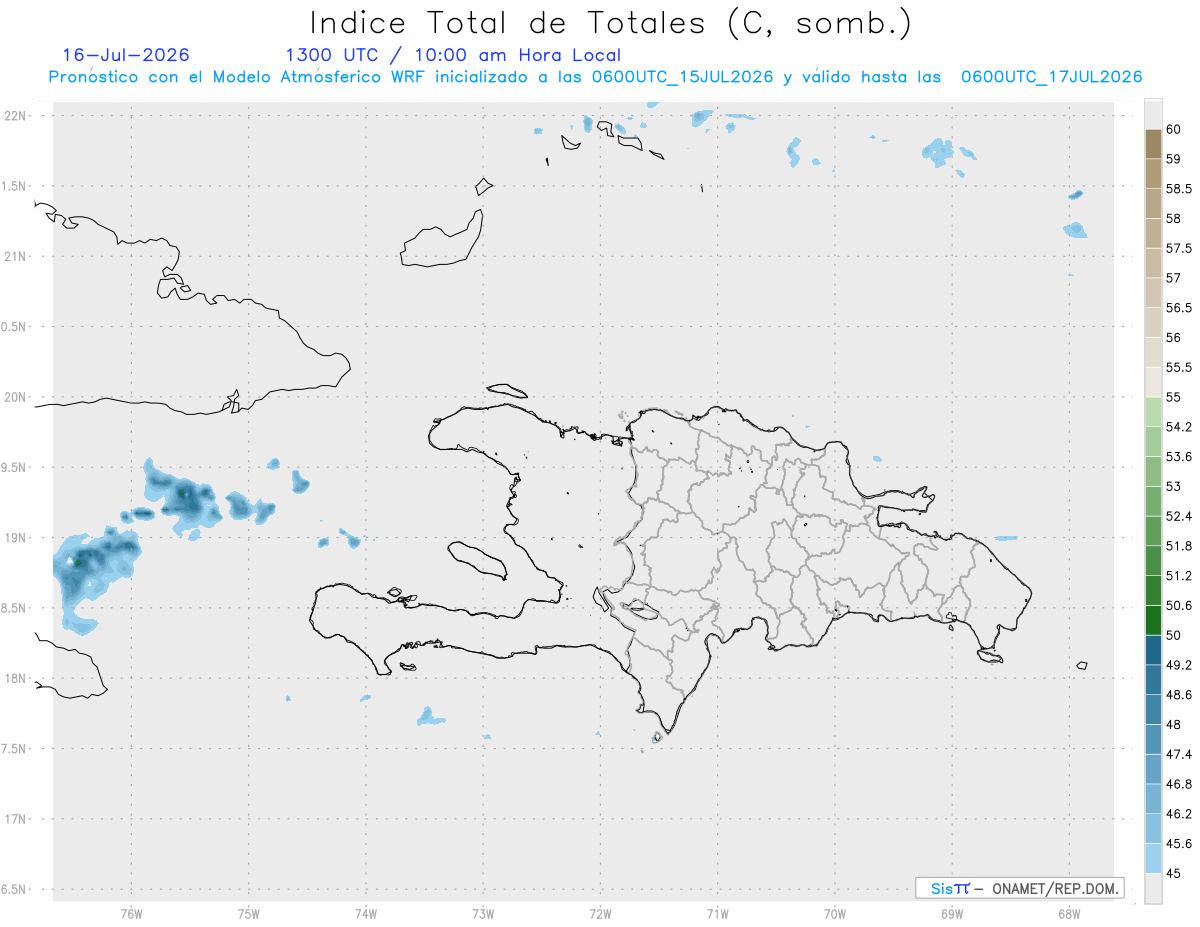Click the "59" colorbar value

1174,159
